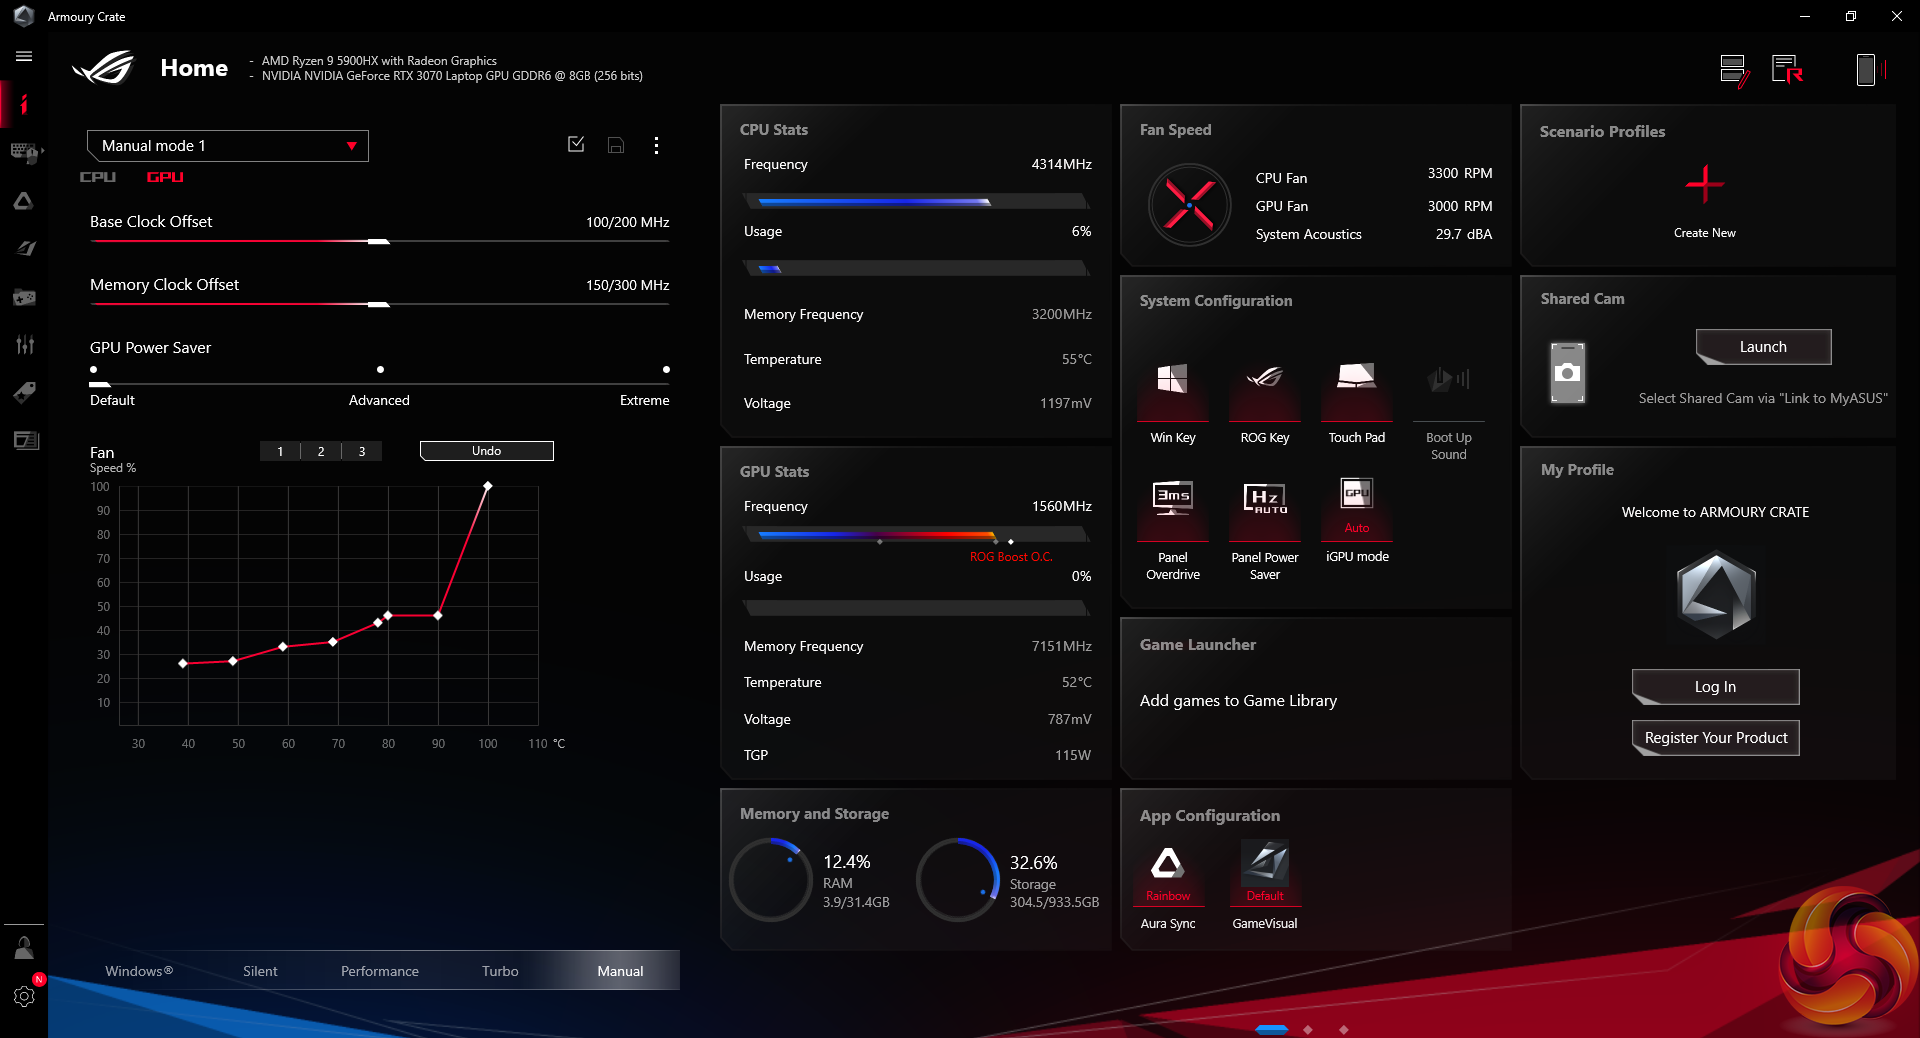Click the Log In button

1715,687
